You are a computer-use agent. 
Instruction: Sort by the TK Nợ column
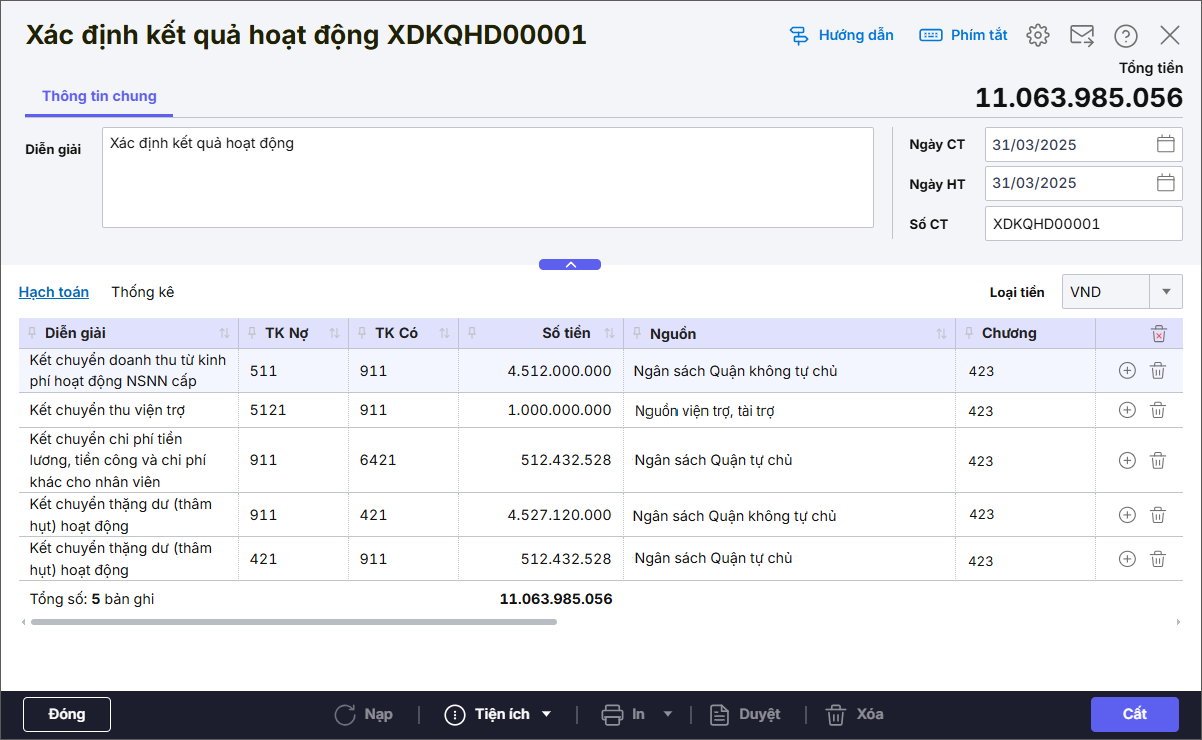tap(334, 333)
